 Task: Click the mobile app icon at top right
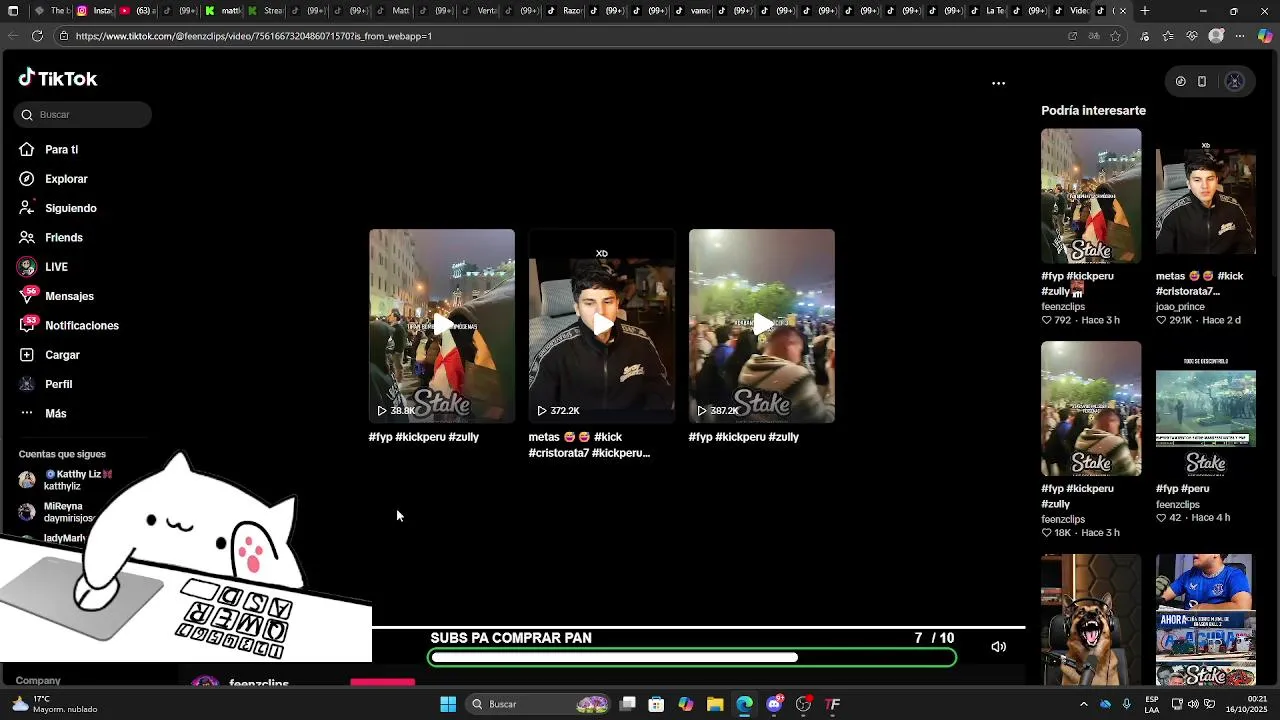(x=1202, y=82)
